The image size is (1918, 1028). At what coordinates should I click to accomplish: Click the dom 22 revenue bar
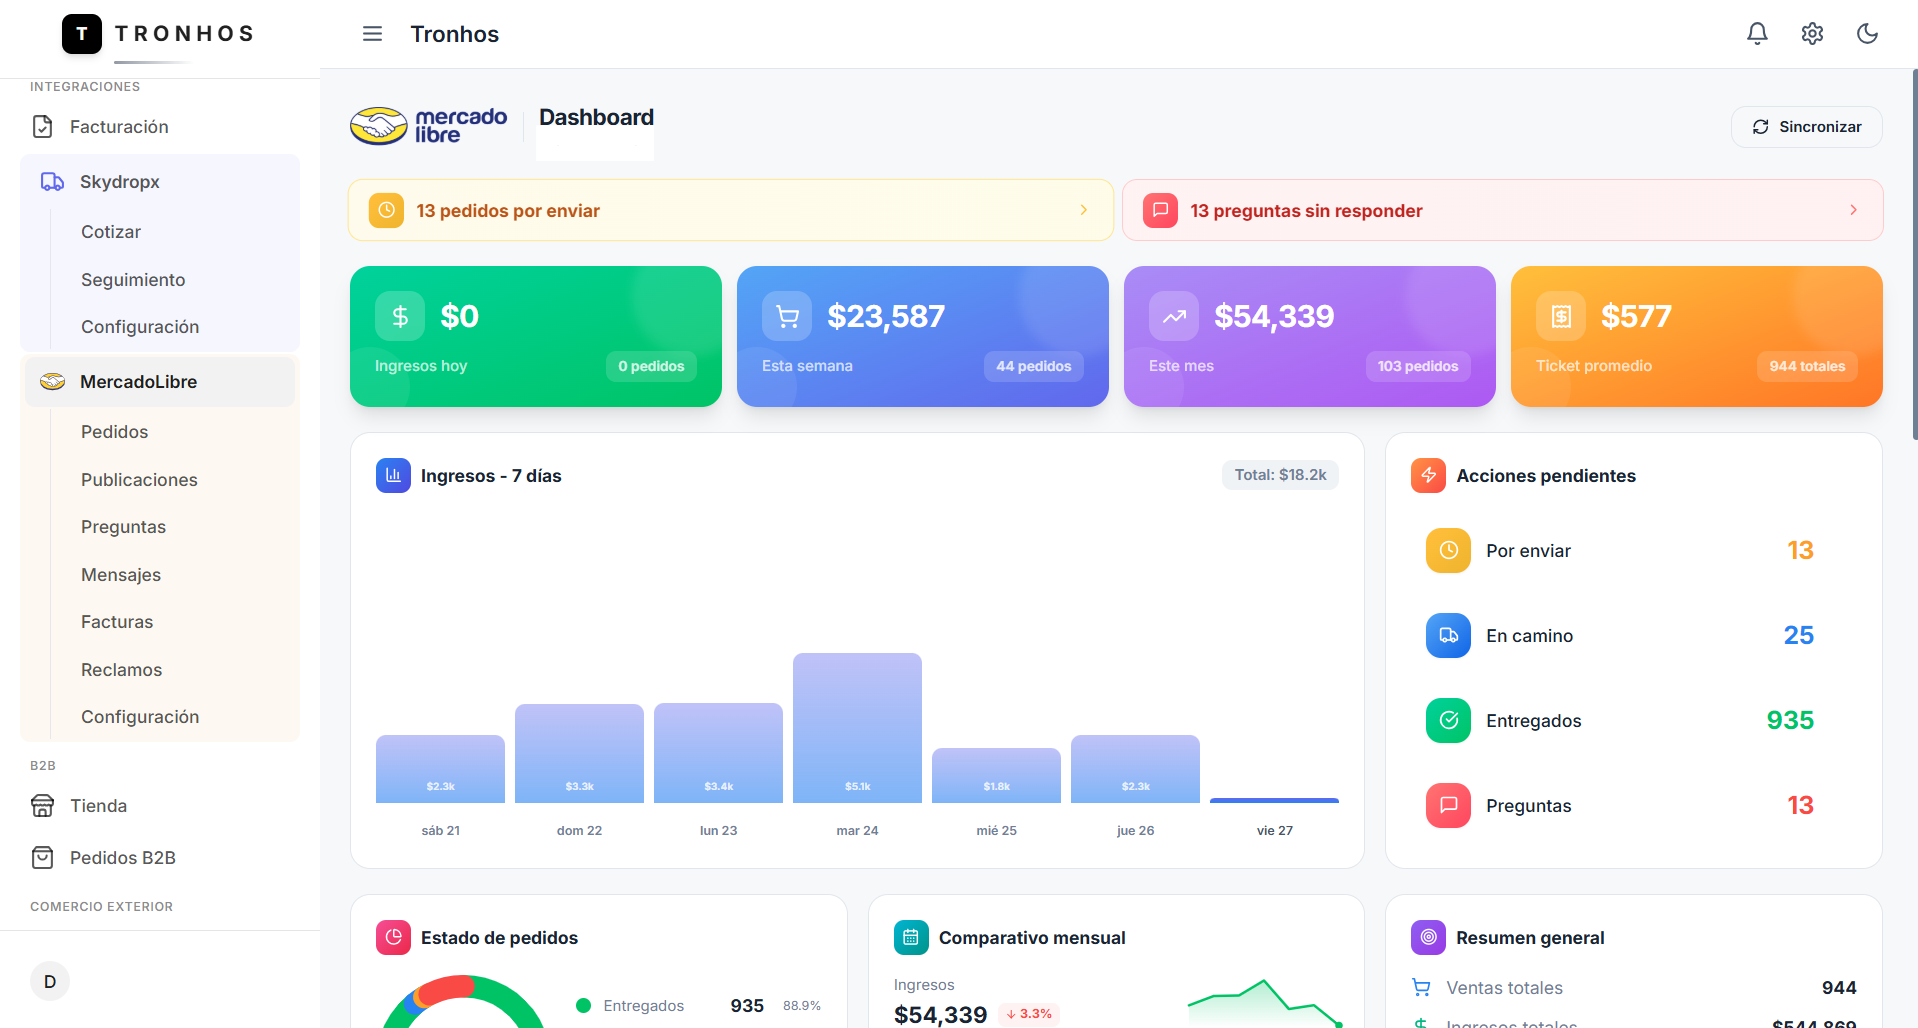click(x=579, y=753)
